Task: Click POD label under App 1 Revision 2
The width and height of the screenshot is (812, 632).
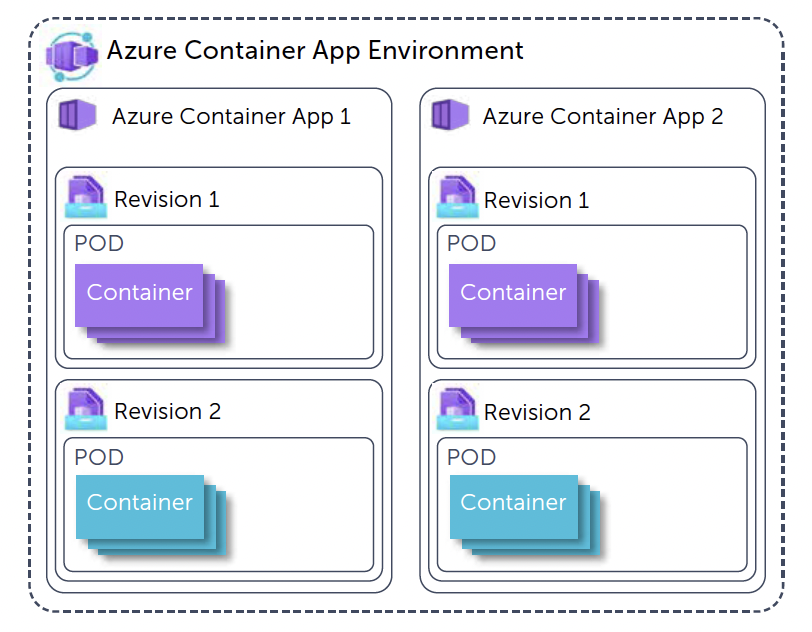Action: [99, 457]
